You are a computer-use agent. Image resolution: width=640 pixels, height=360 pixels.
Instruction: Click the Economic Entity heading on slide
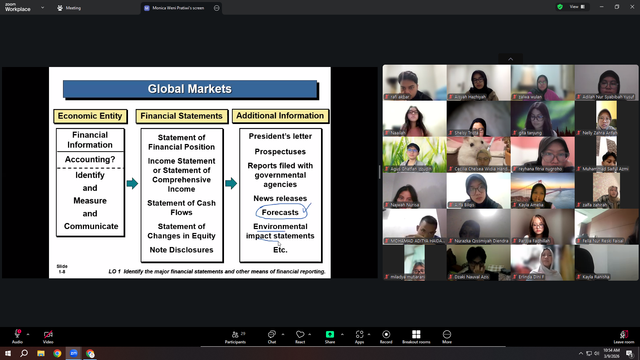click(90, 116)
